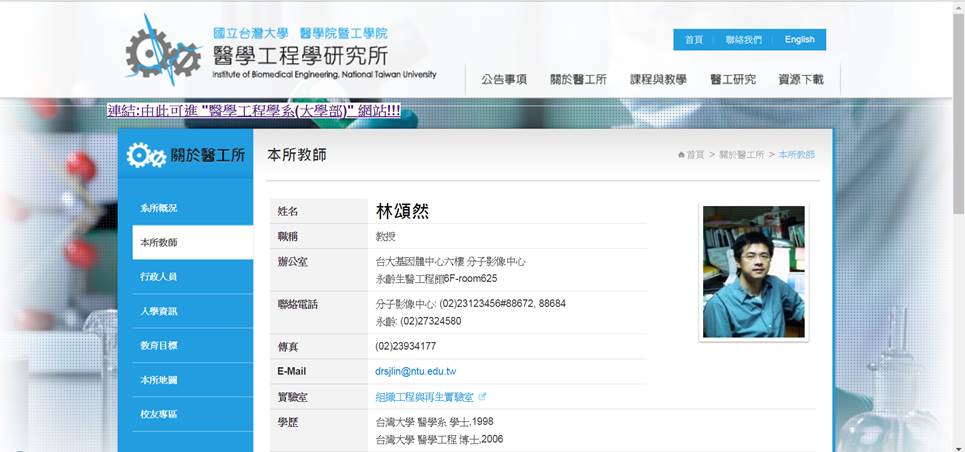This screenshot has width=965, height=452.
Task: Switch site language to English
Action: point(799,39)
